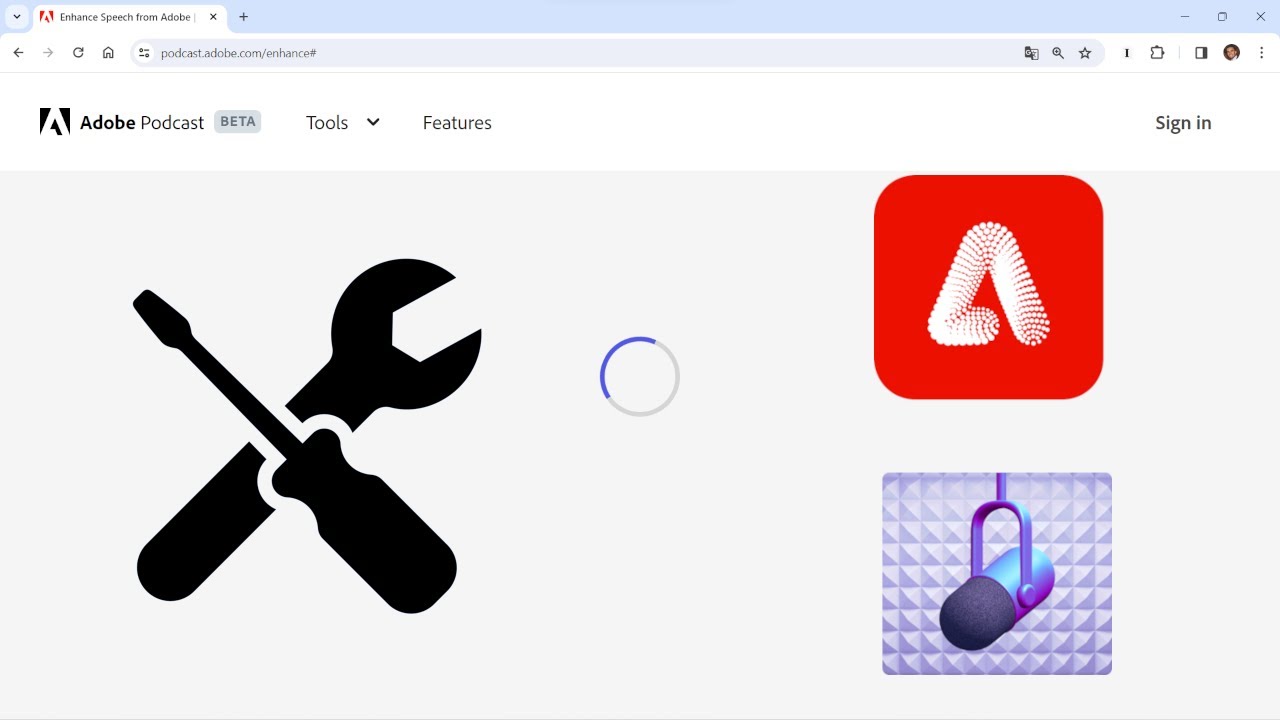Click the I-beam extension icon in toolbar
Screen dimensions: 1280x720
click(1127, 53)
